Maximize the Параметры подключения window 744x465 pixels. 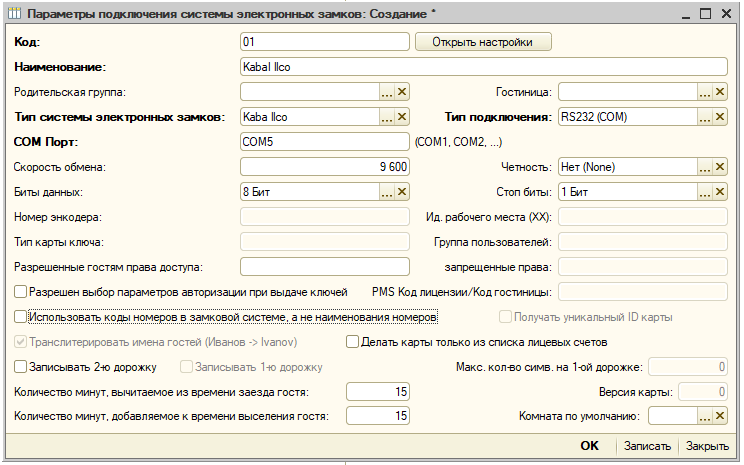[706, 14]
